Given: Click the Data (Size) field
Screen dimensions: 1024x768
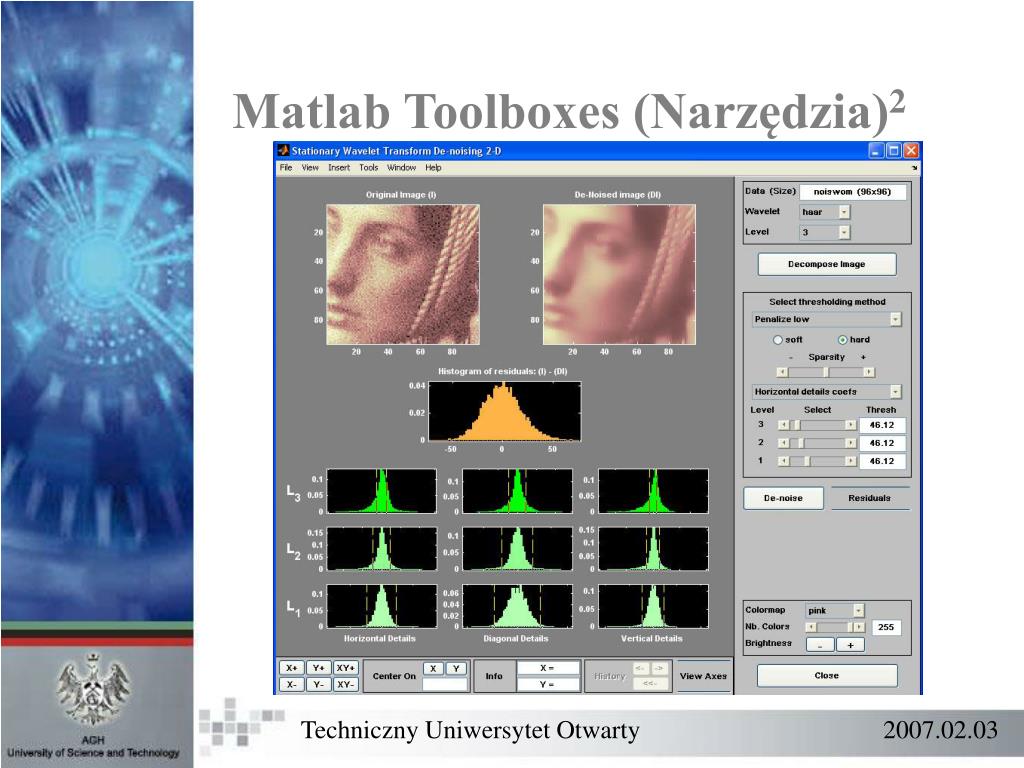Looking at the screenshot, I should pyautogui.click(x=853, y=192).
